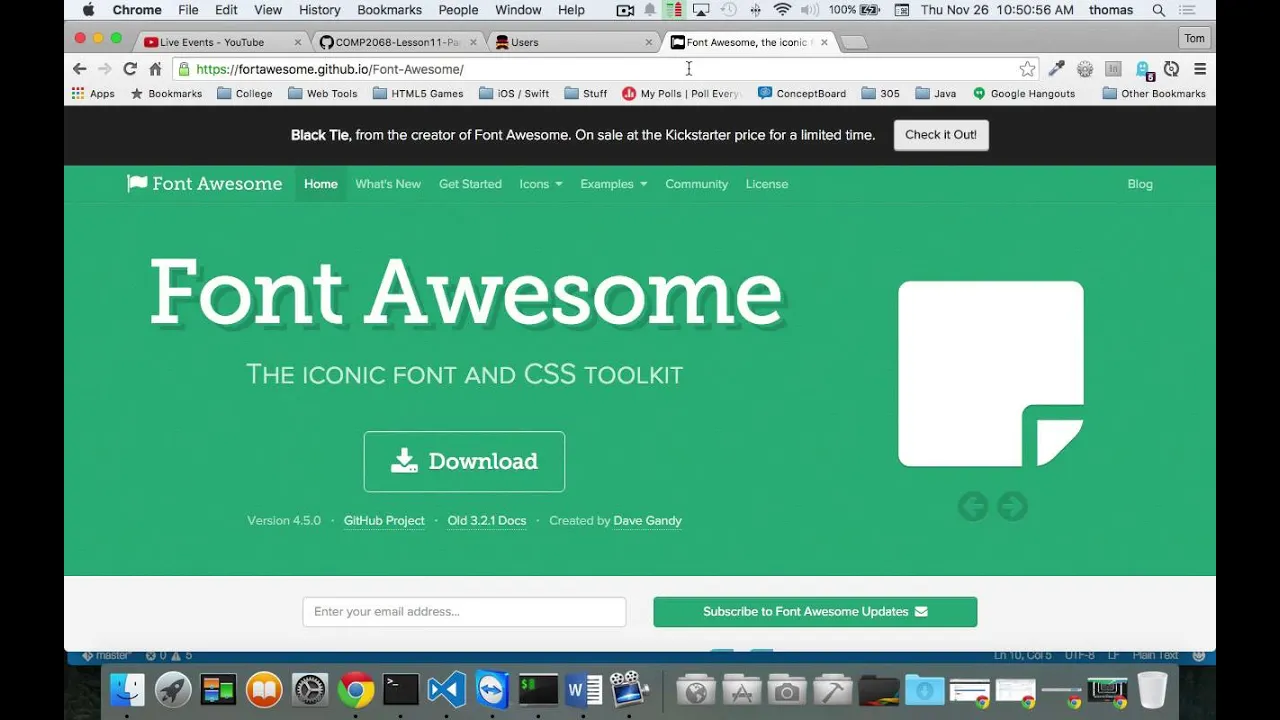Open the Blog nav link
The height and width of the screenshot is (720, 1280).
(1140, 184)
